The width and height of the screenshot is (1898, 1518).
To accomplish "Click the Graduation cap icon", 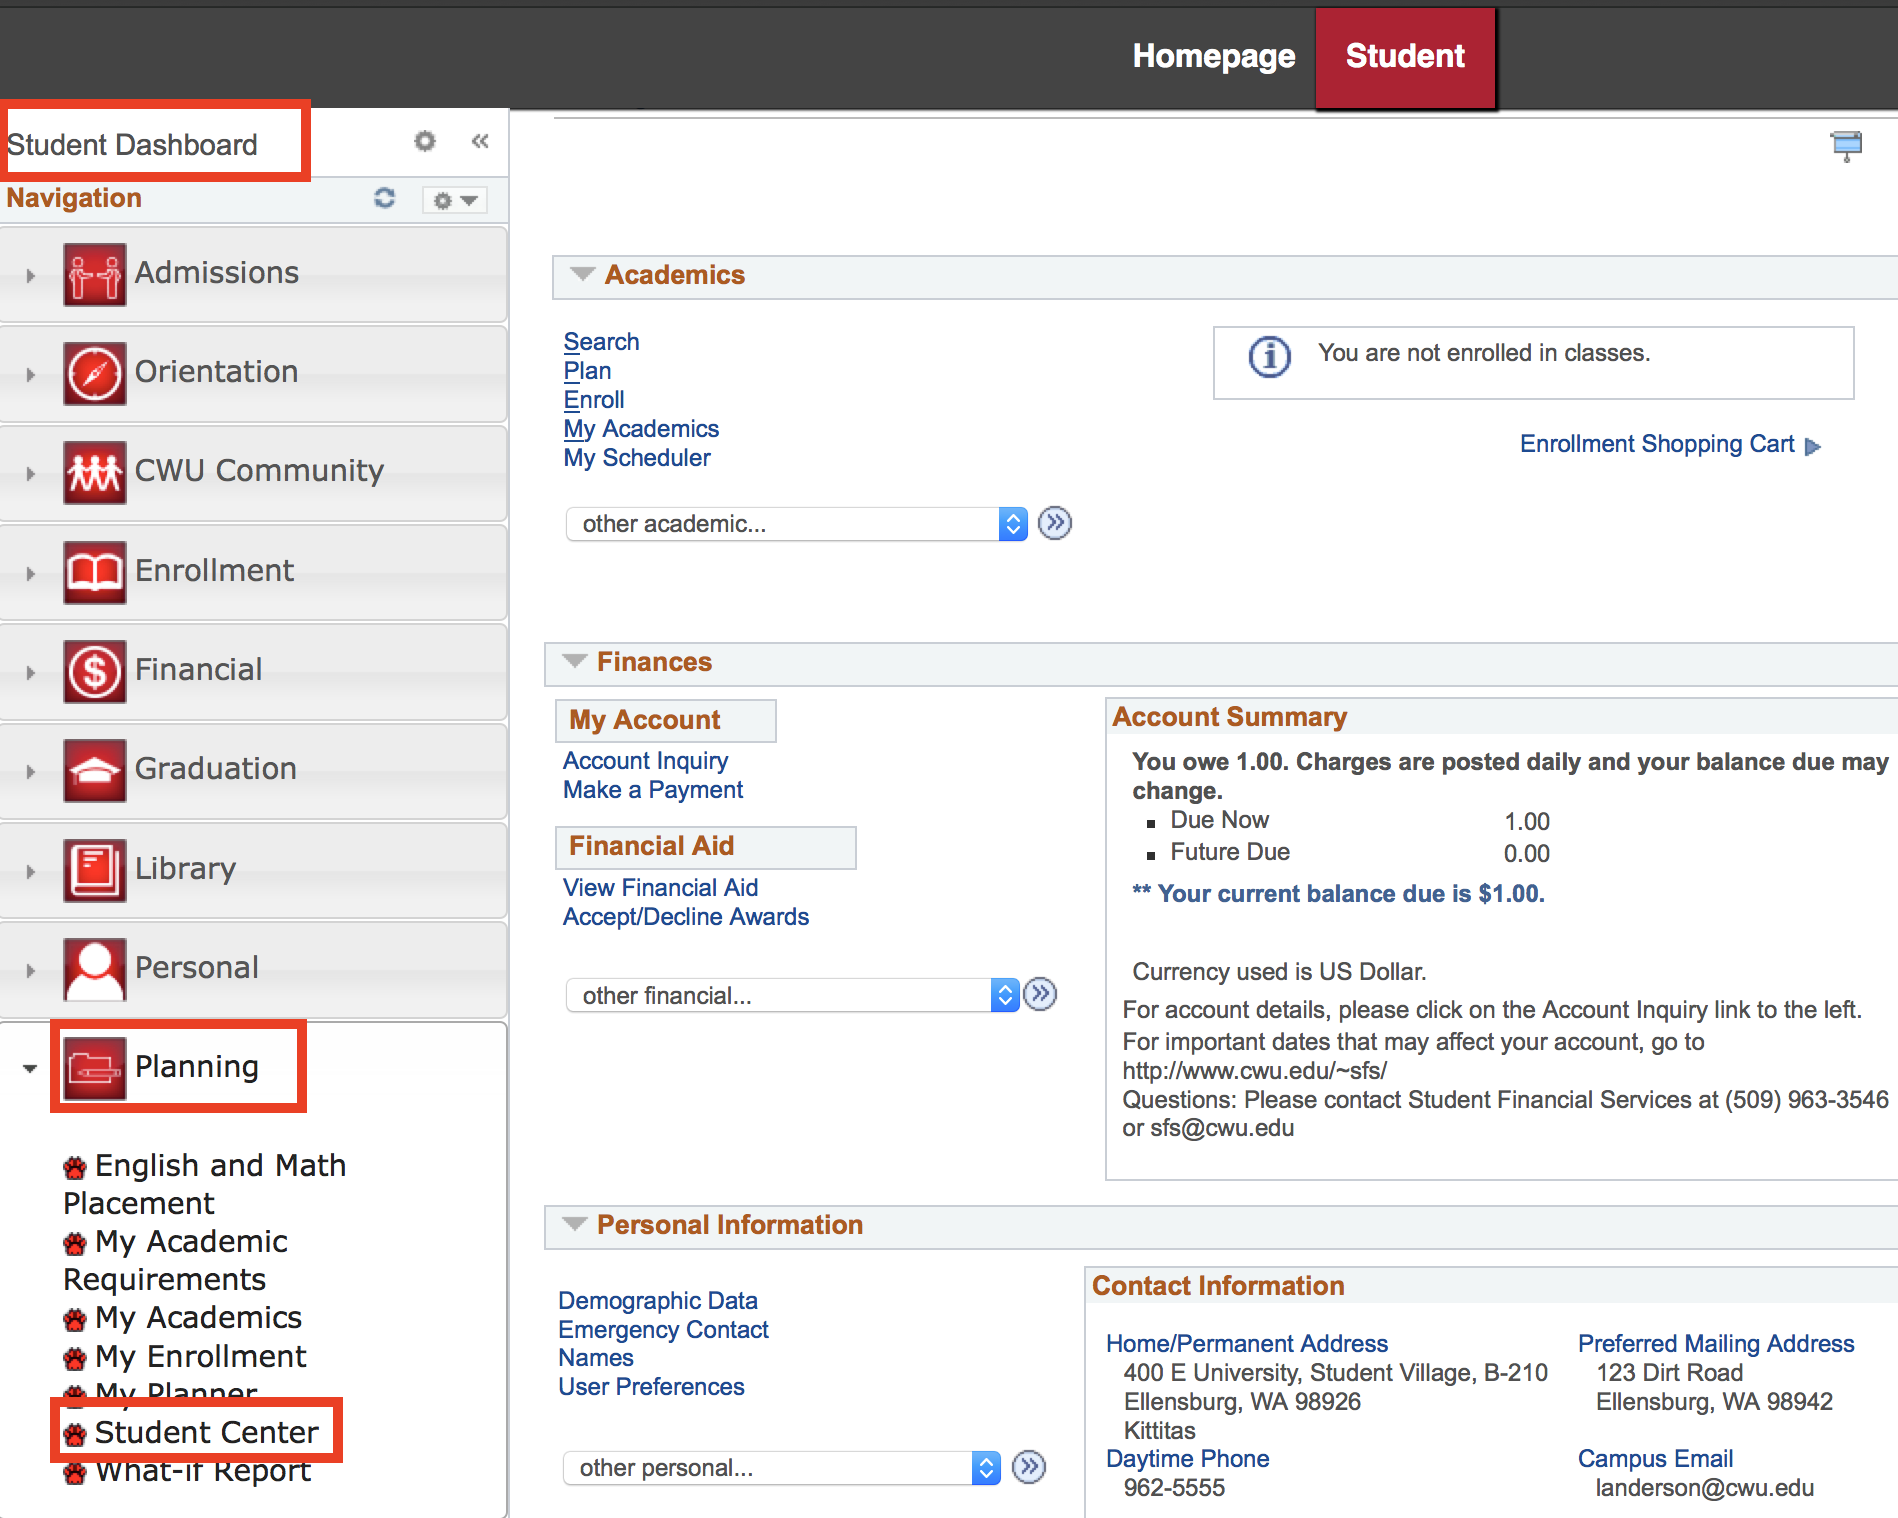I will [95, 770].
